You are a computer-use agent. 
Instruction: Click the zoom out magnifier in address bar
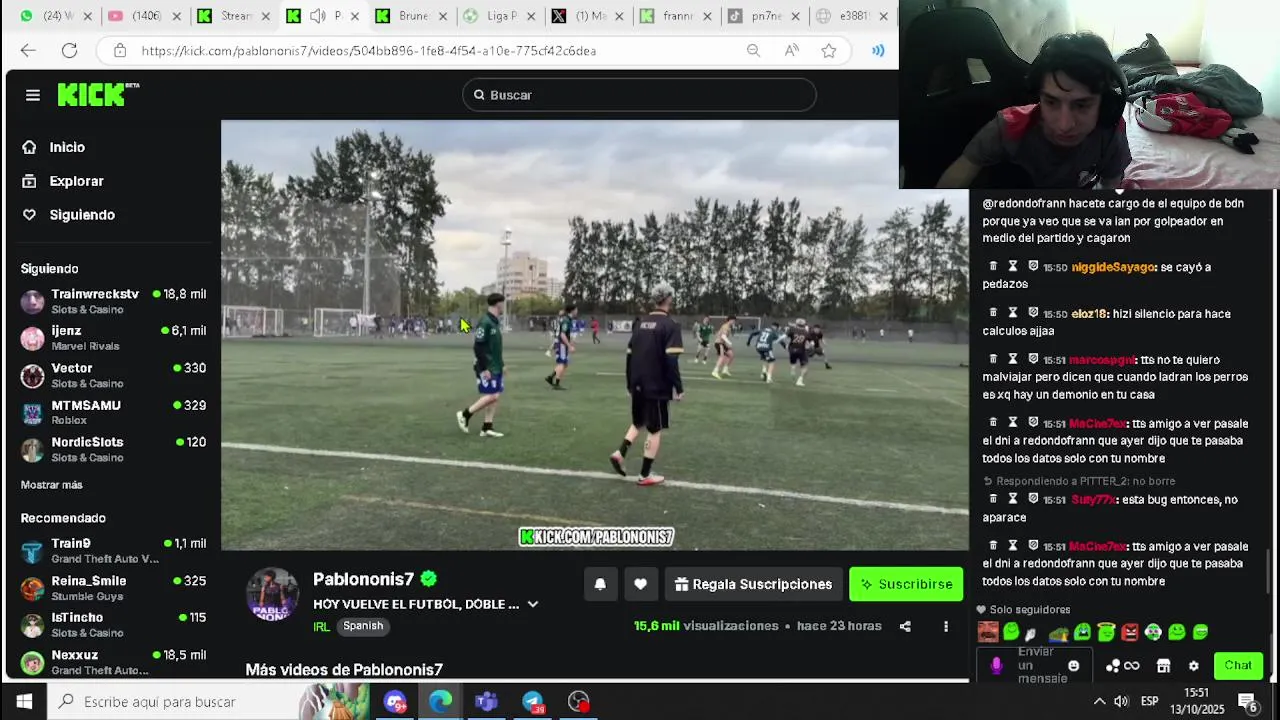754,51
